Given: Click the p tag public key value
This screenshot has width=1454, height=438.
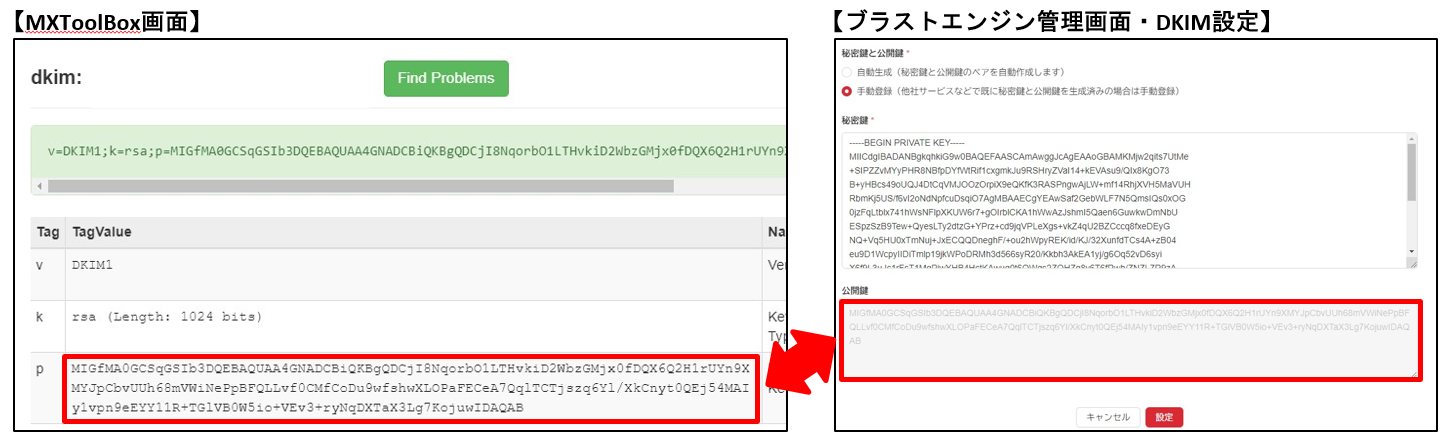Looking at the screenshot, I should coord(410,388).
